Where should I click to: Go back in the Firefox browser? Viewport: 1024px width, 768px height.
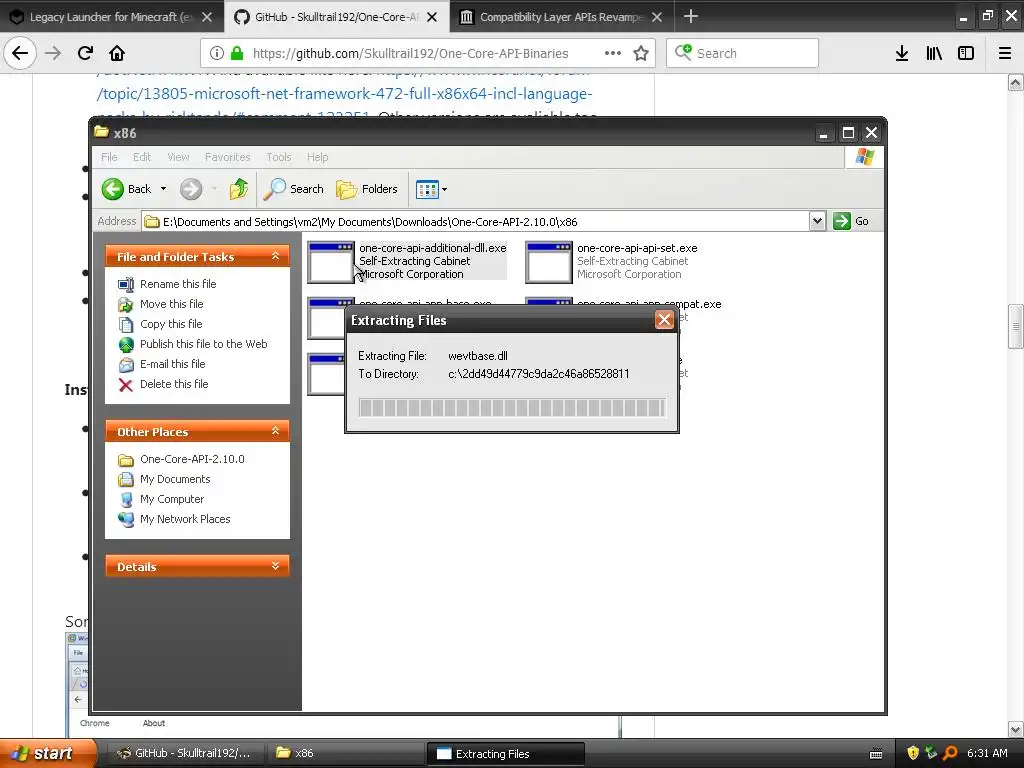[20, 53]
